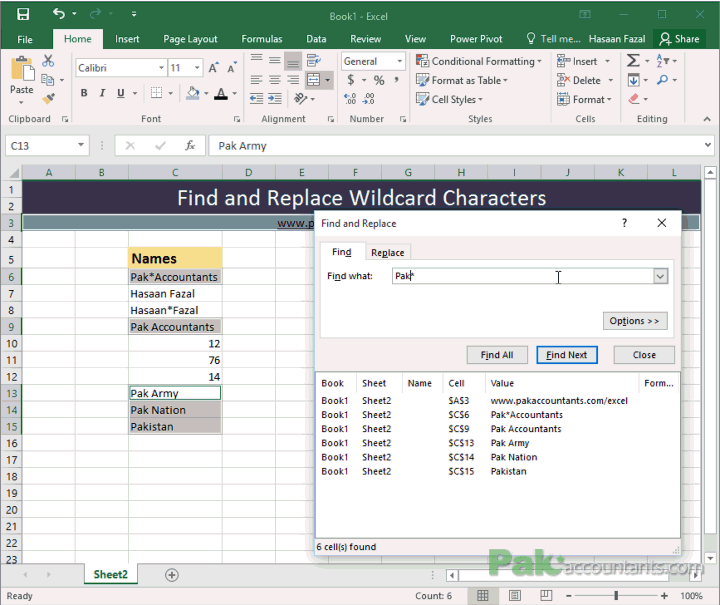This screenshot has width=720, height=605.
Task: Click Close button in Find dialog
Action: [x=644, y=355]
